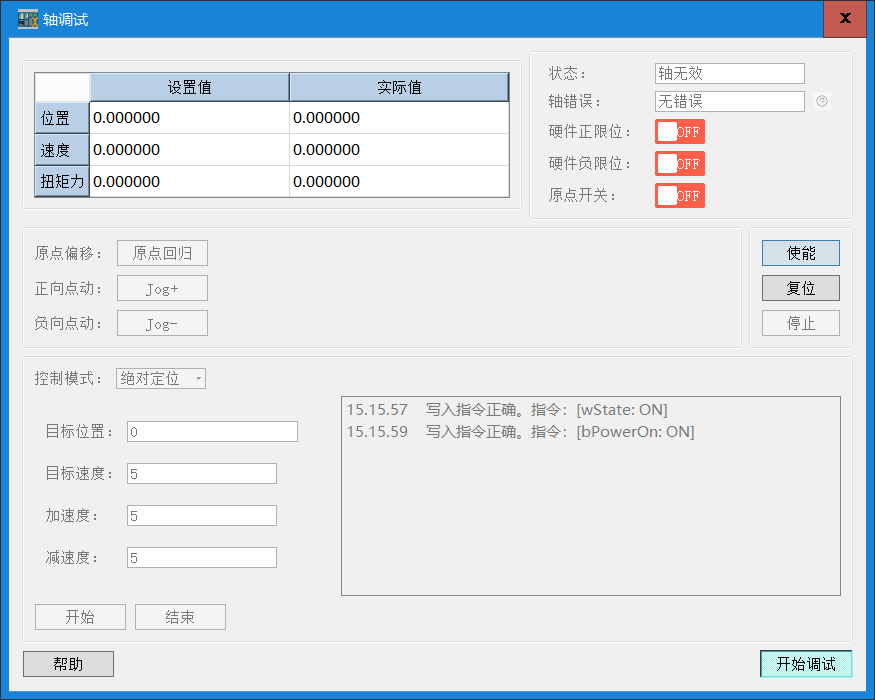875x700 pixels.
Task: Click the axis debug icon in the title bar
Action: tap(26, 18)
